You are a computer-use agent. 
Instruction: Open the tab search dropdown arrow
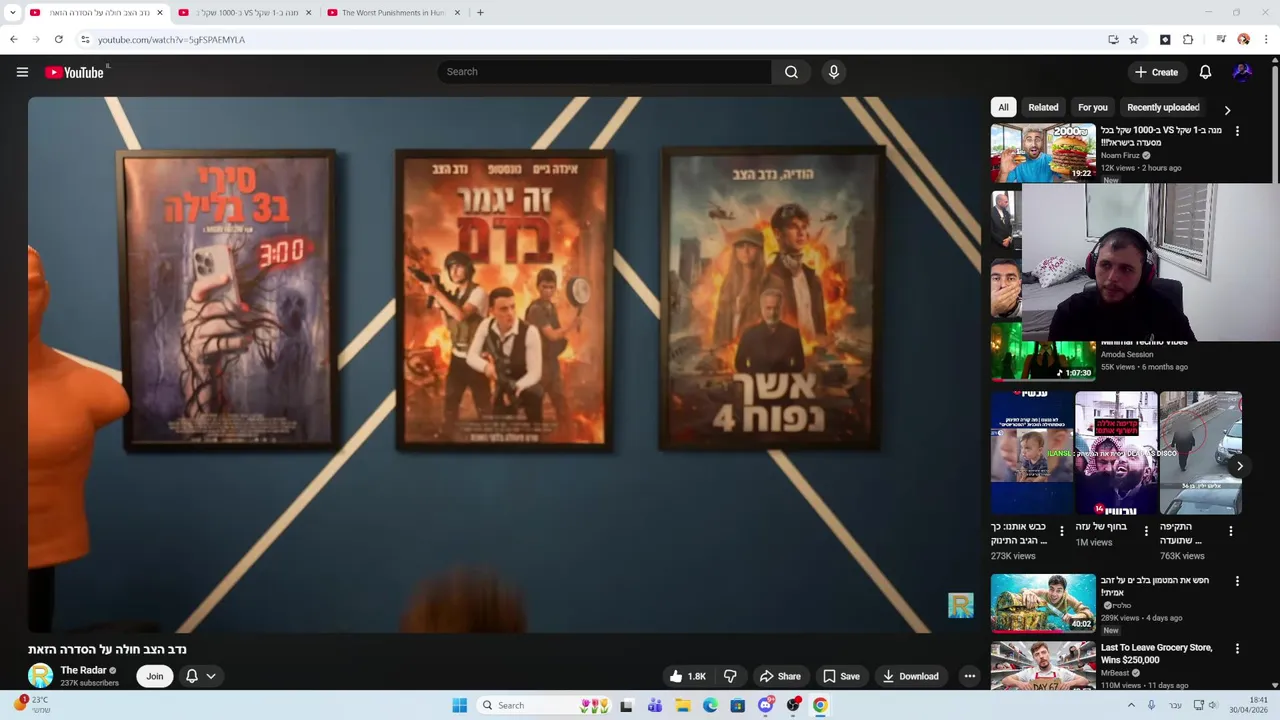click(13, 13)
